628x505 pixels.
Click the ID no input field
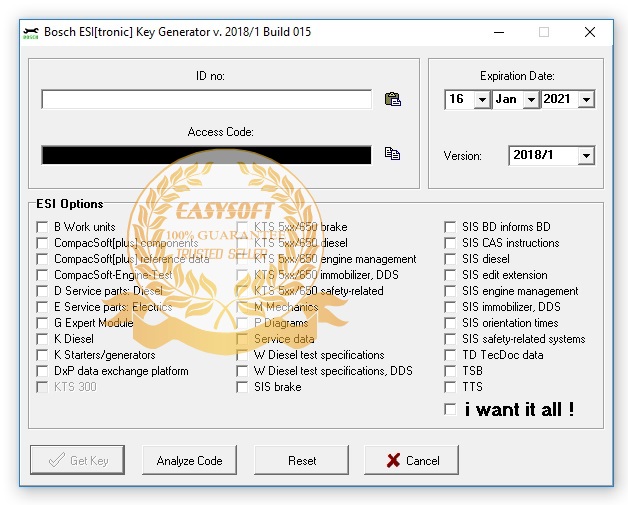click(206, 99)
